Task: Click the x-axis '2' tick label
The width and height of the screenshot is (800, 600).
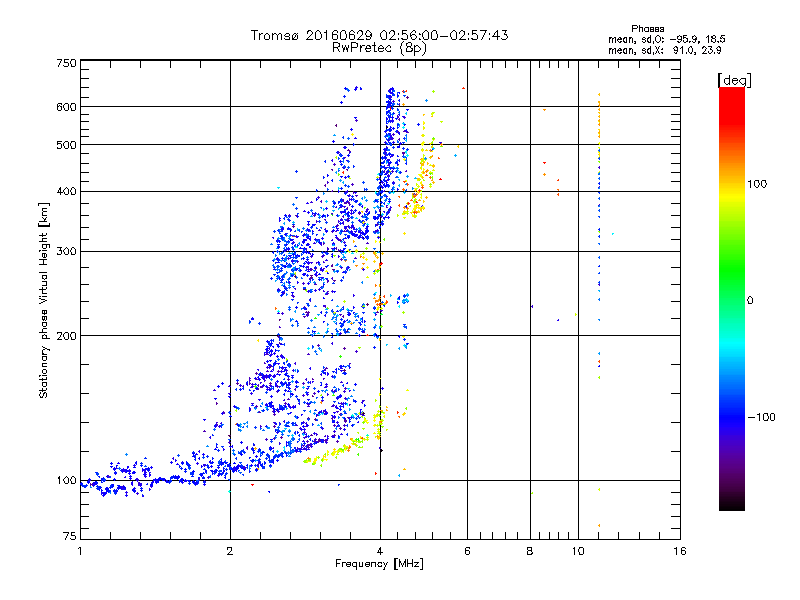Action: 230,551
